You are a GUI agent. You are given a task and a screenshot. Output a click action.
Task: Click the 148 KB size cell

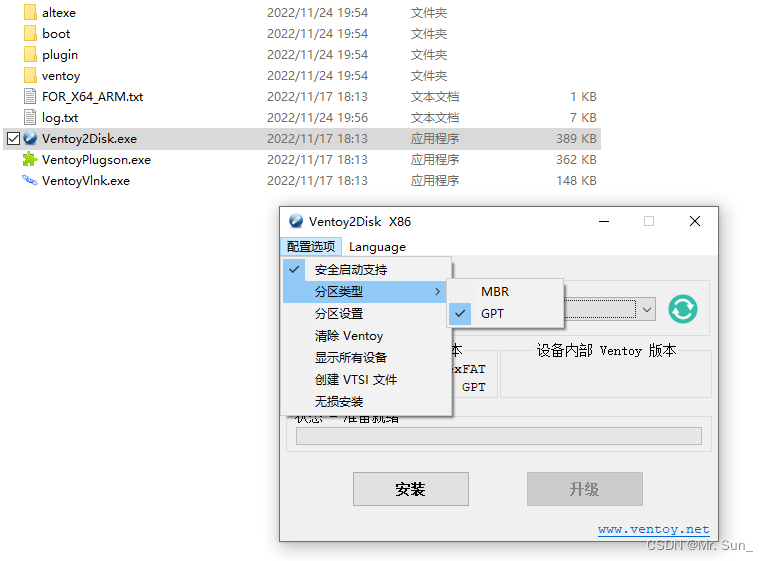tap(576, 181)
